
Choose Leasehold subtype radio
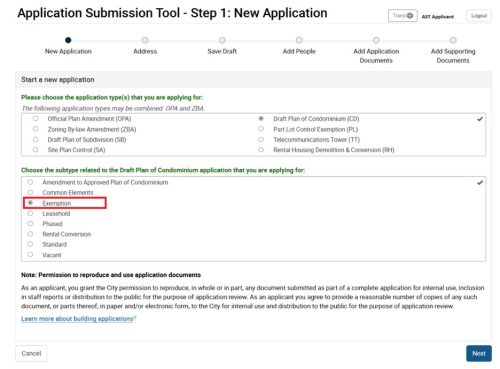point(30,213)
